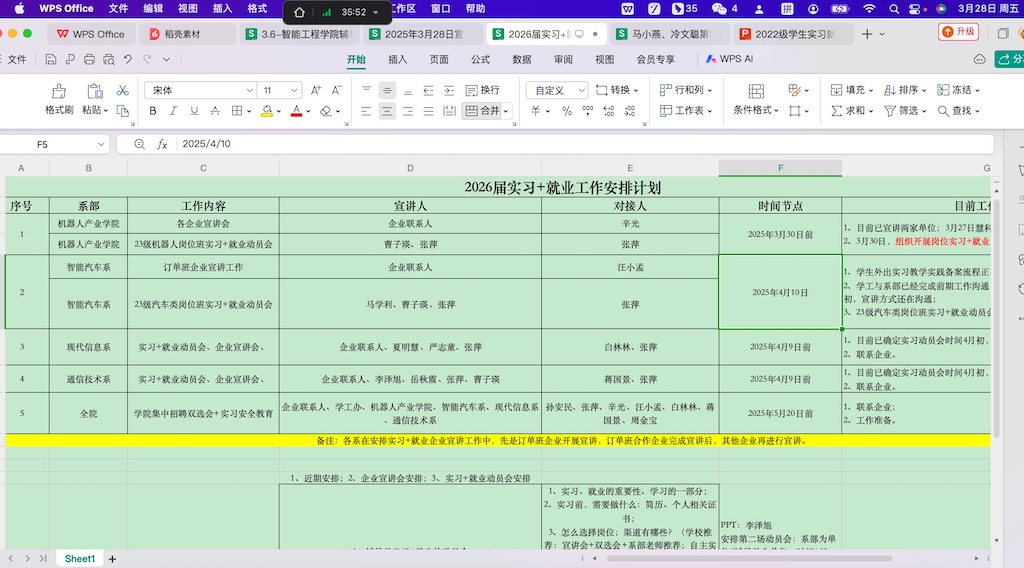Toggle top vertical alignment
Image resolution: width=1024 pixels, height=568 pixels.
366,90
